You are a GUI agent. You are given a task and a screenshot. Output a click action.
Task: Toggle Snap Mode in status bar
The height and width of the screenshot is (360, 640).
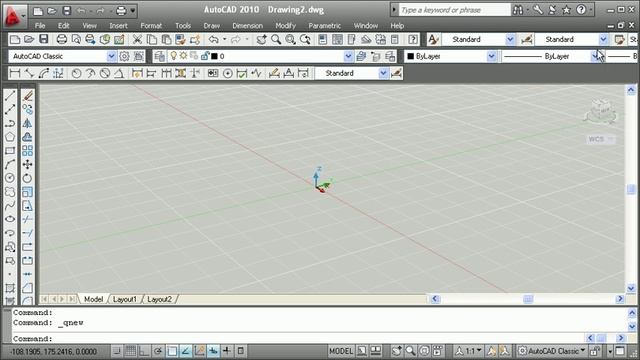pyautogui.click(x=117, y=351)
